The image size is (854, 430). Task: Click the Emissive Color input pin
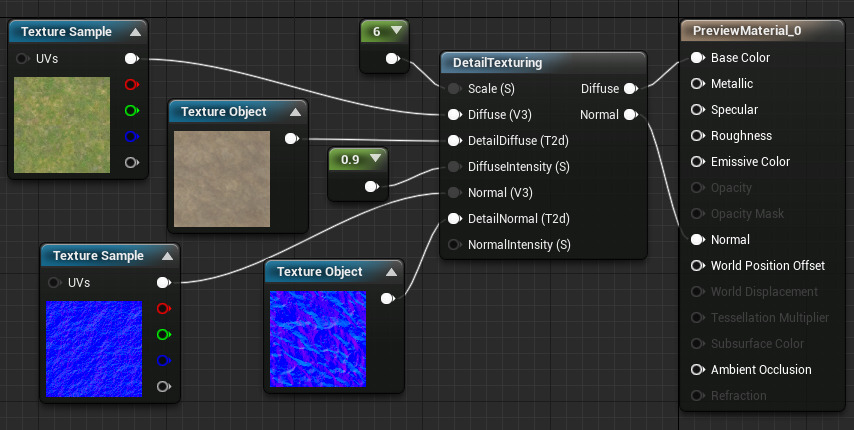tap(696, 162)
